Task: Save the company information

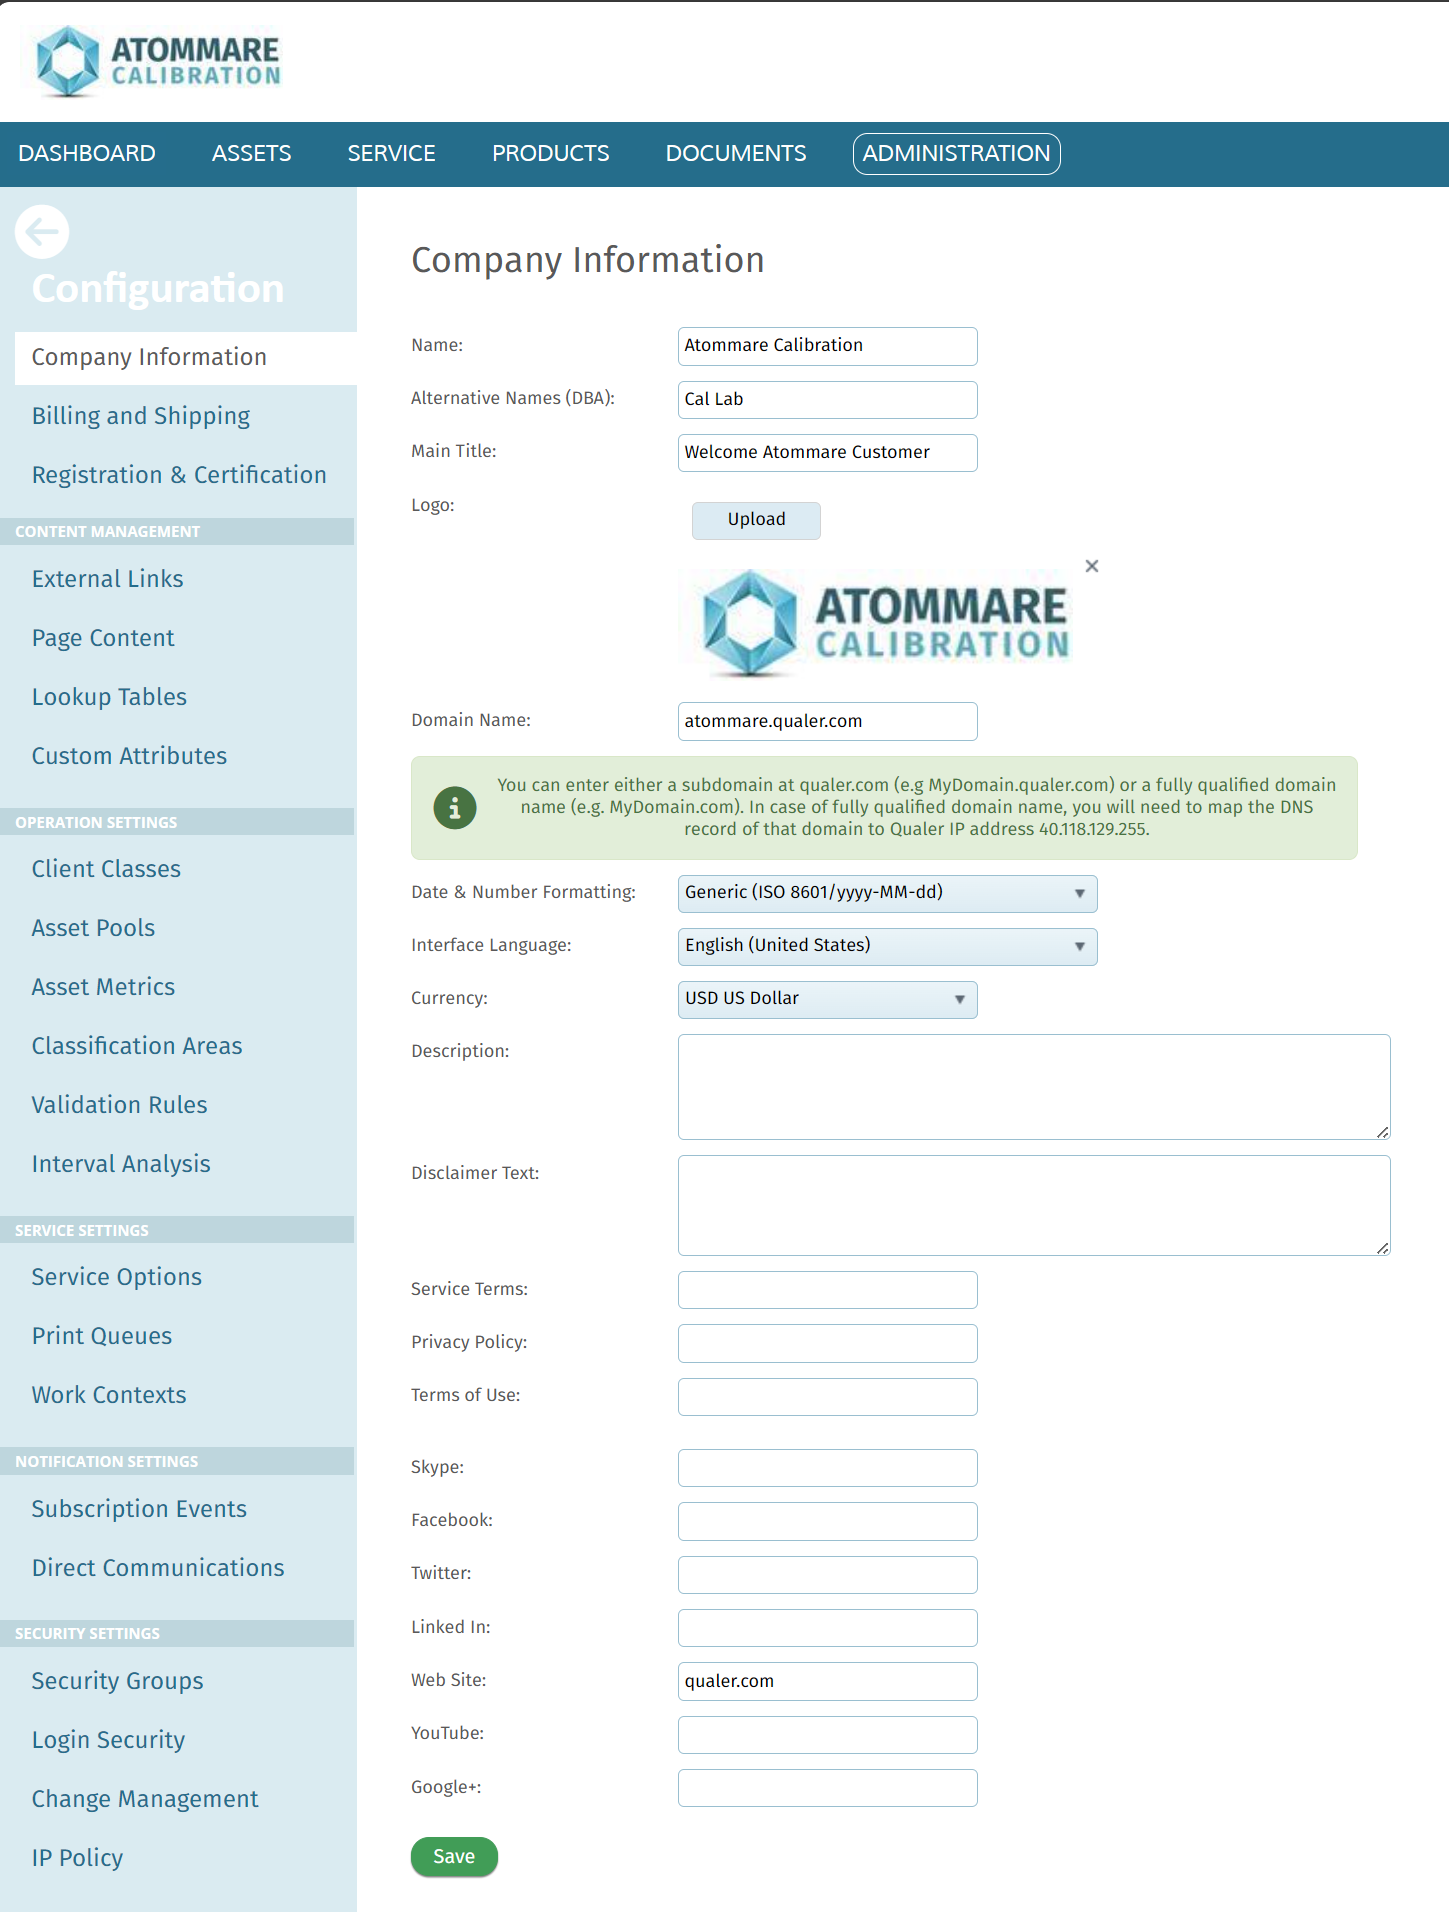Action: pyautogui.click(x=454, y=1856)
